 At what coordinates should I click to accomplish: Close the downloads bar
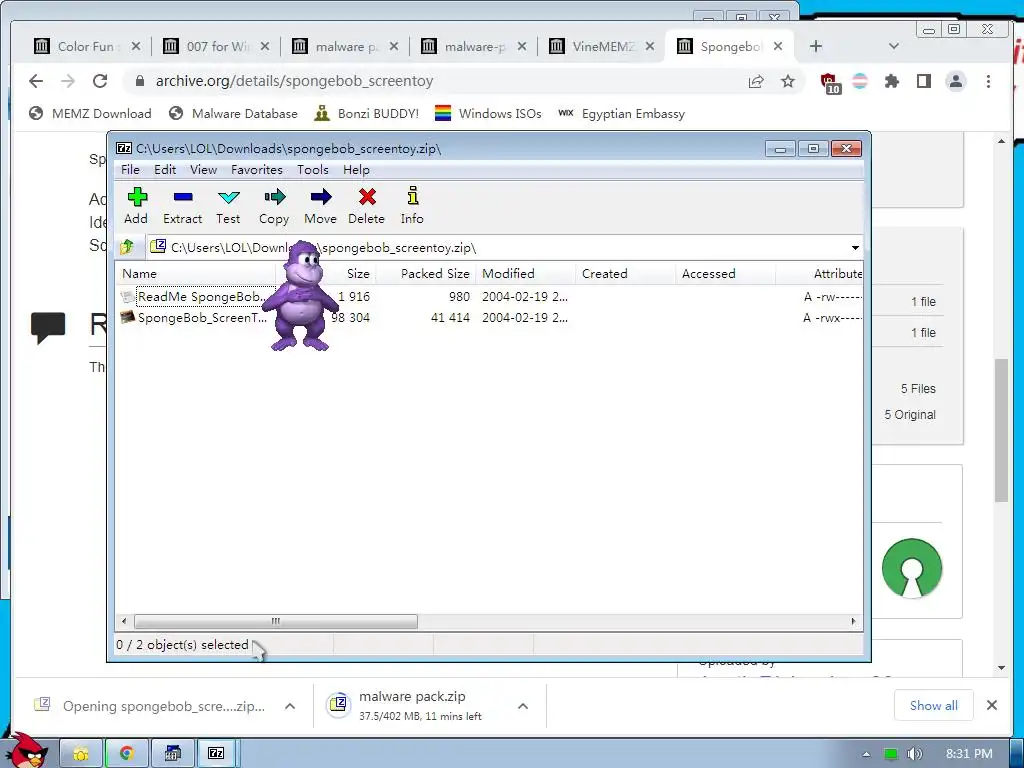point(991,705)
